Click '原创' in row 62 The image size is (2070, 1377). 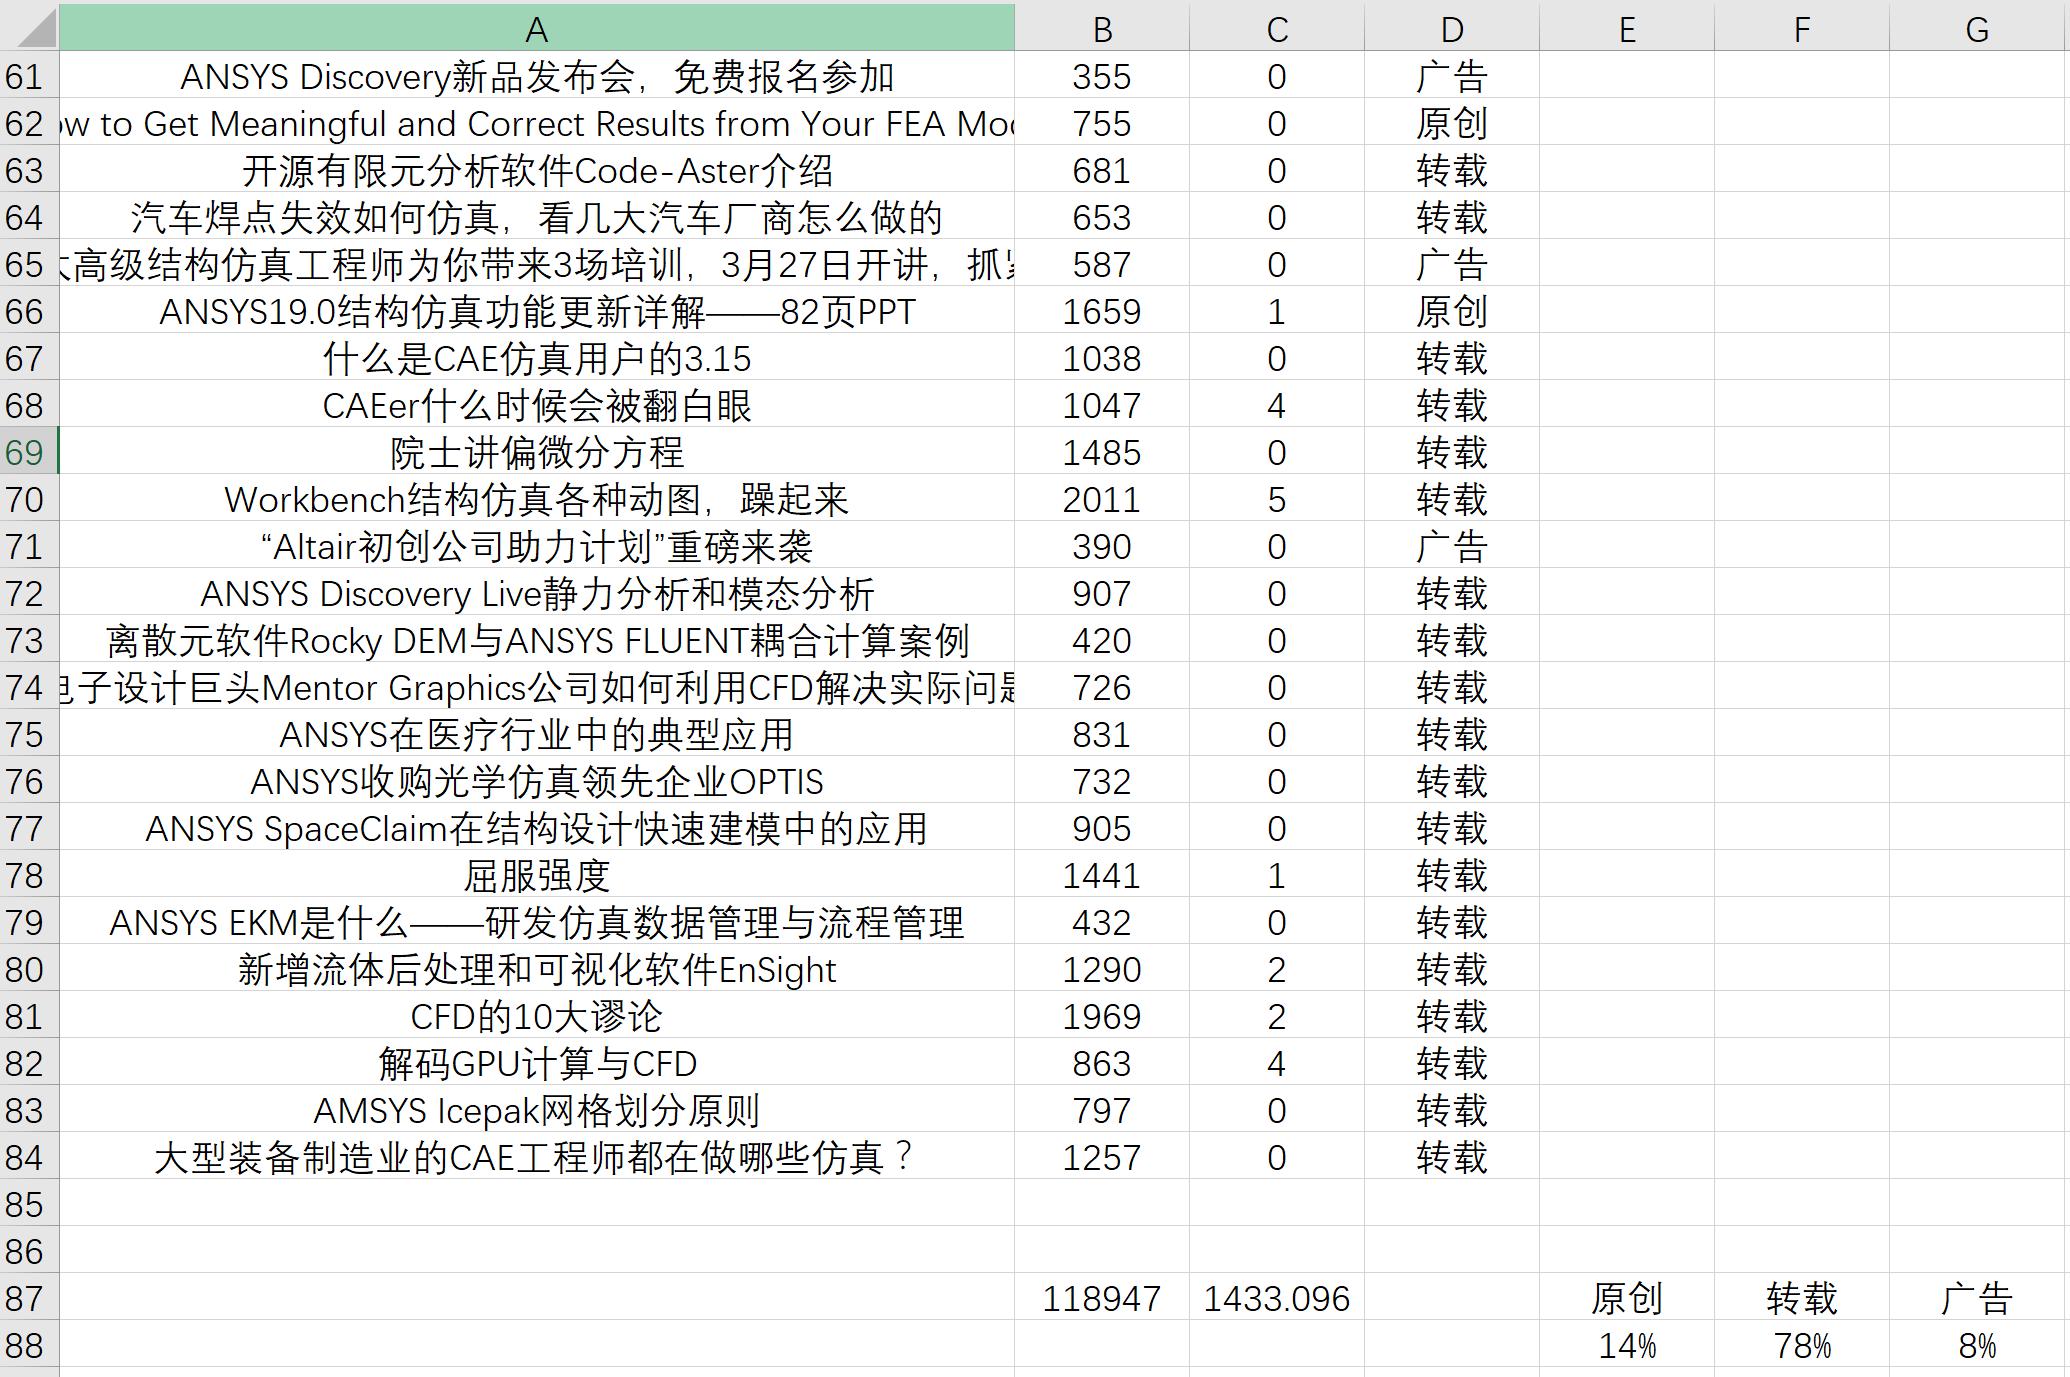pyautogui.click(x=1452, y=124)
